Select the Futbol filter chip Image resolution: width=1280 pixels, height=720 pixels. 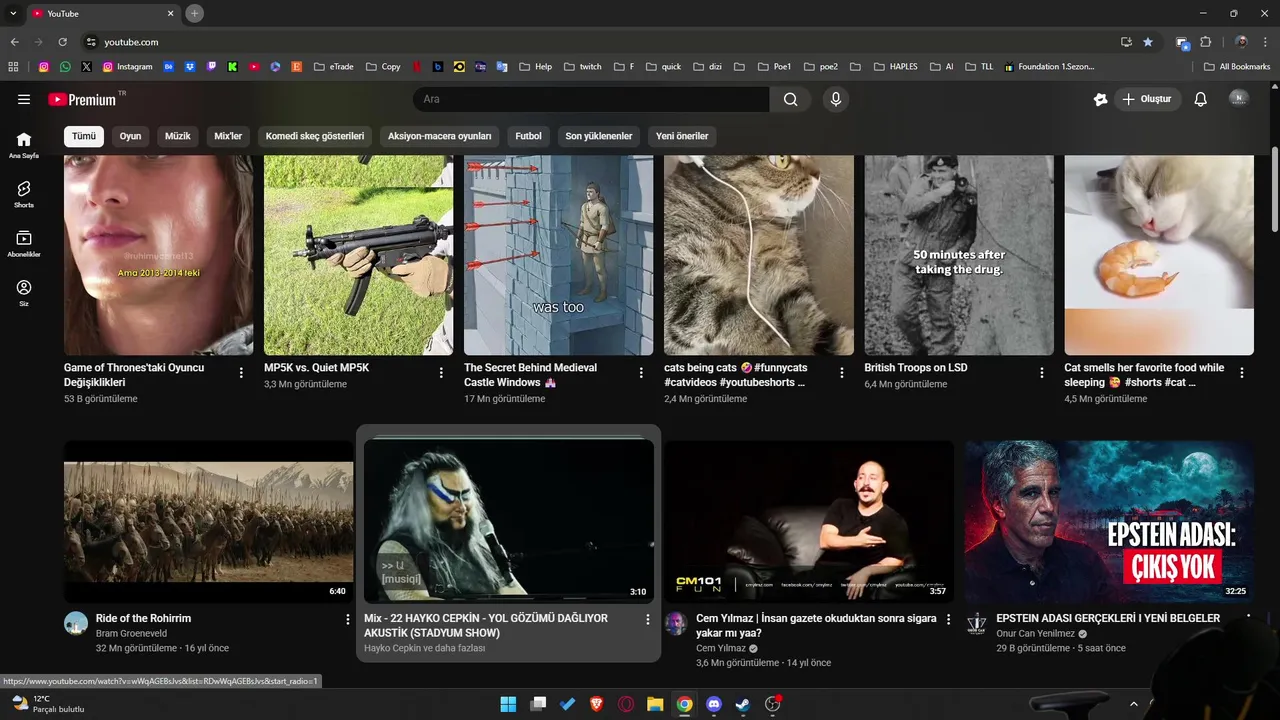coord(528,136)
